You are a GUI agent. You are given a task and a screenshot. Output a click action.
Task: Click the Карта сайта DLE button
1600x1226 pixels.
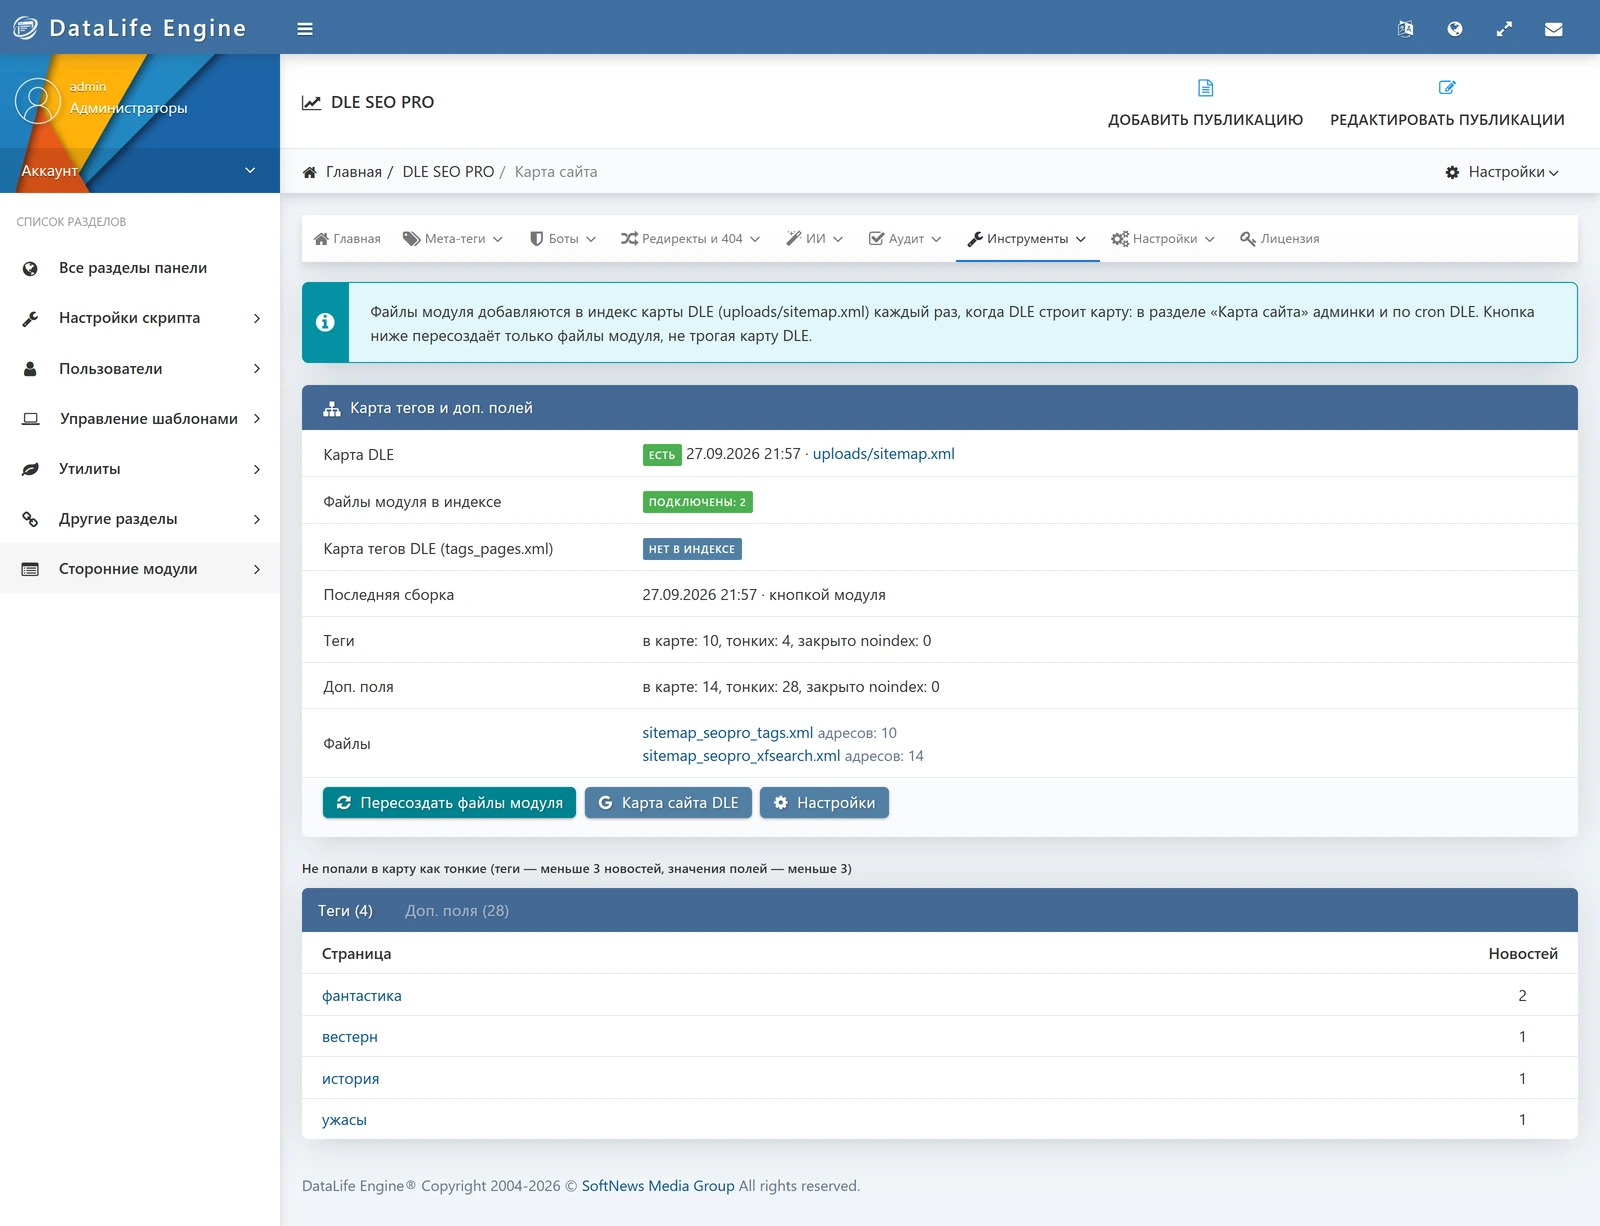tap(668, 803)
